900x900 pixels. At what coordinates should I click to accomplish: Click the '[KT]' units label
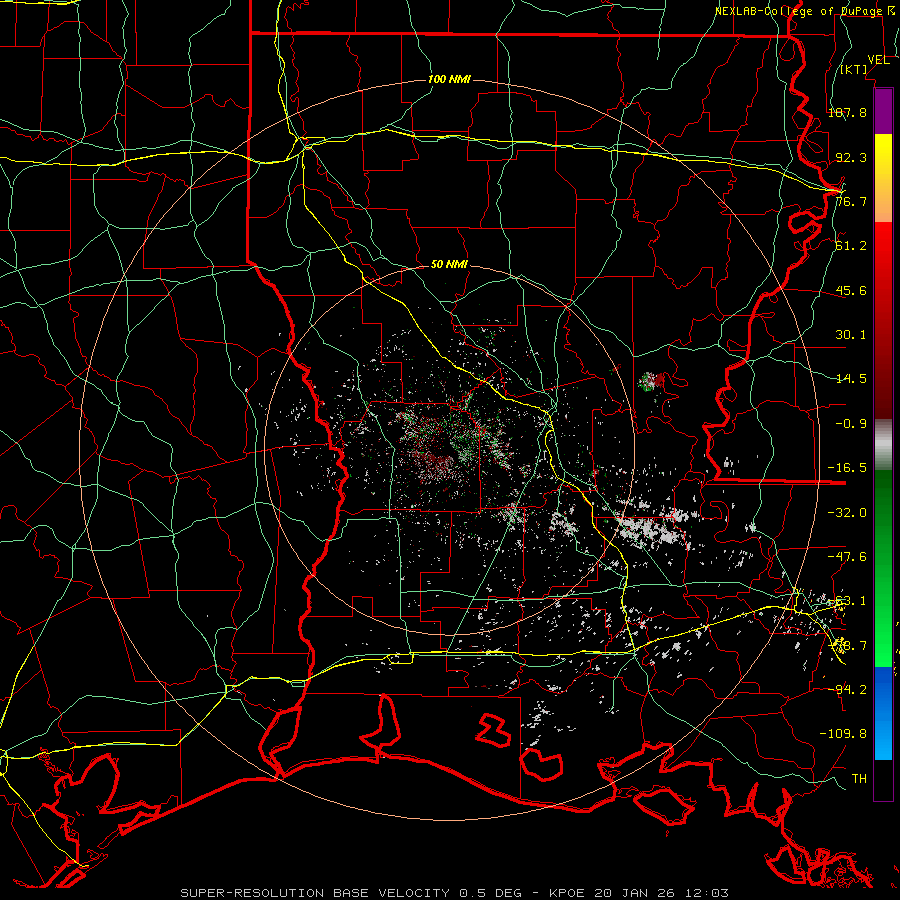point(854,69)
